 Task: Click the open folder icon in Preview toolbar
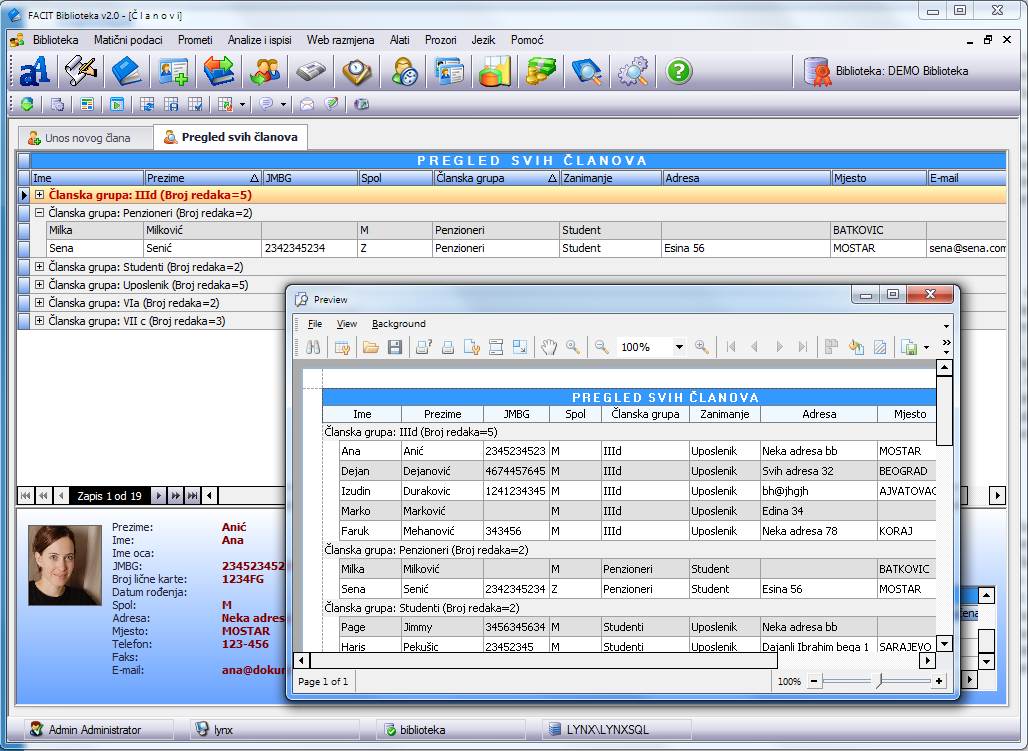(370, 347)
